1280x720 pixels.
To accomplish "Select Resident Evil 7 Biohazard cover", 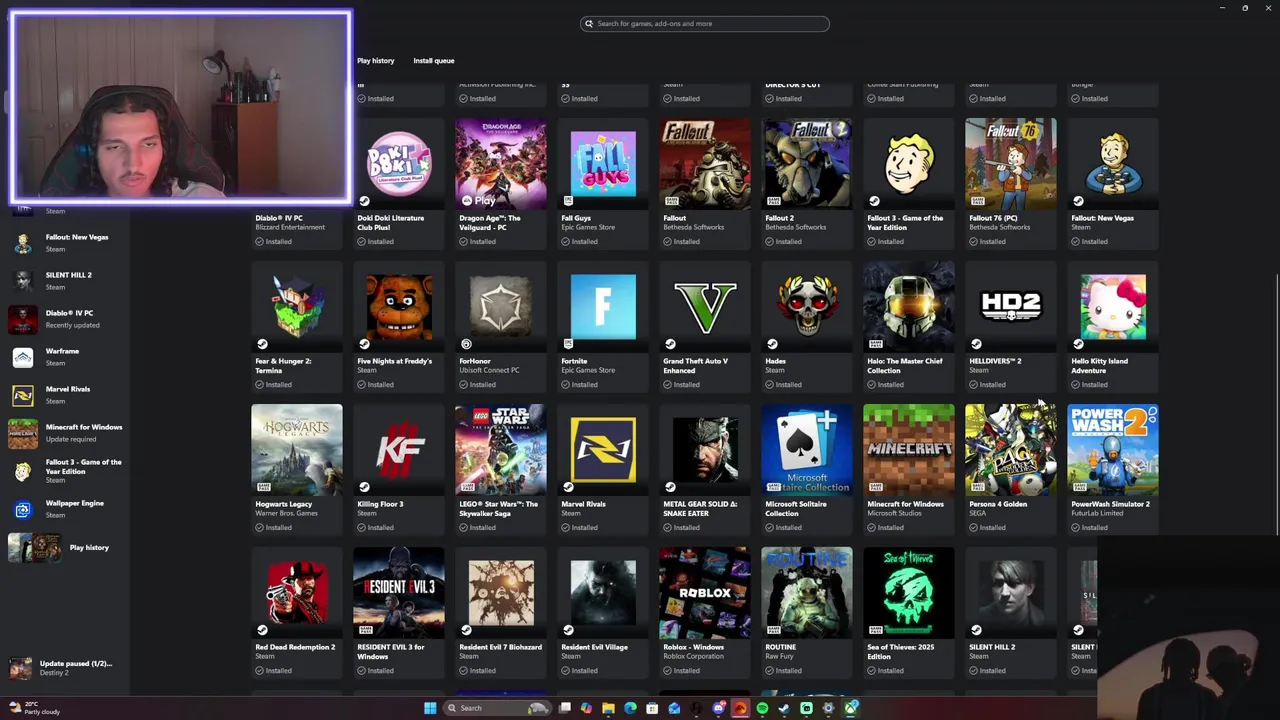I will point(501,593).
